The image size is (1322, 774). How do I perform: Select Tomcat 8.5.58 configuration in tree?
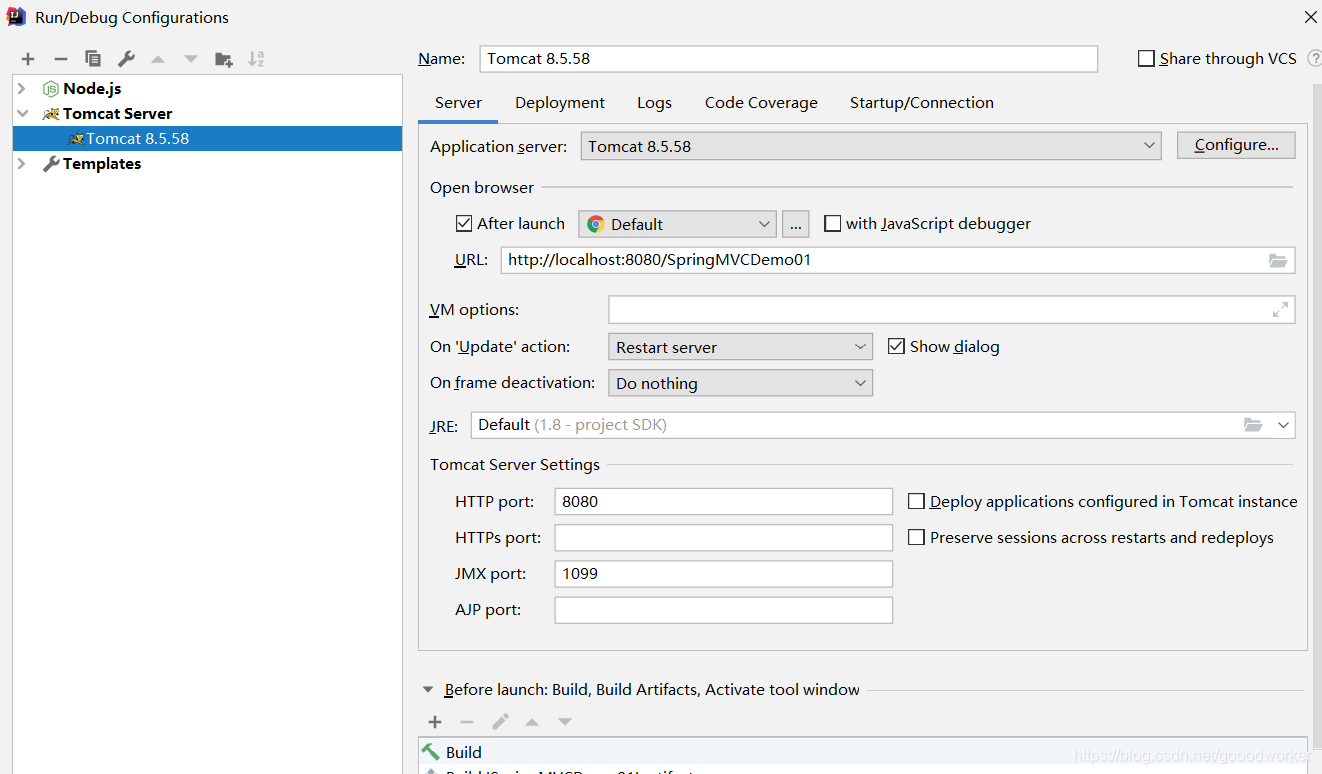tap(208, 139)
